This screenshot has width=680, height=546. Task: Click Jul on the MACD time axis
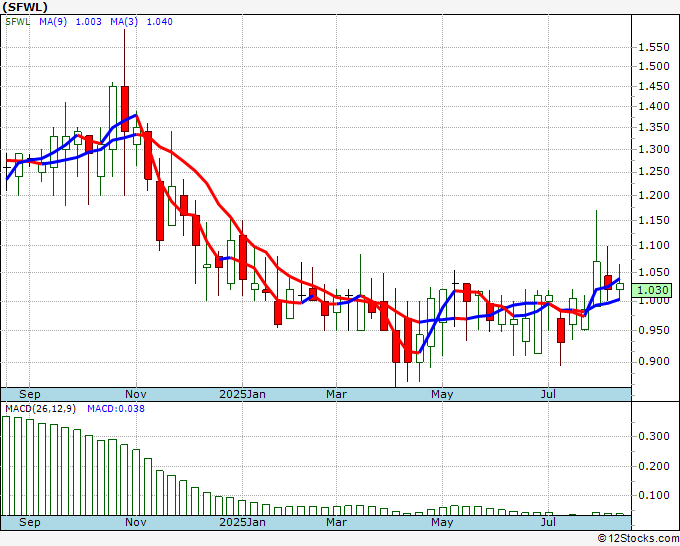coord(548,522)
